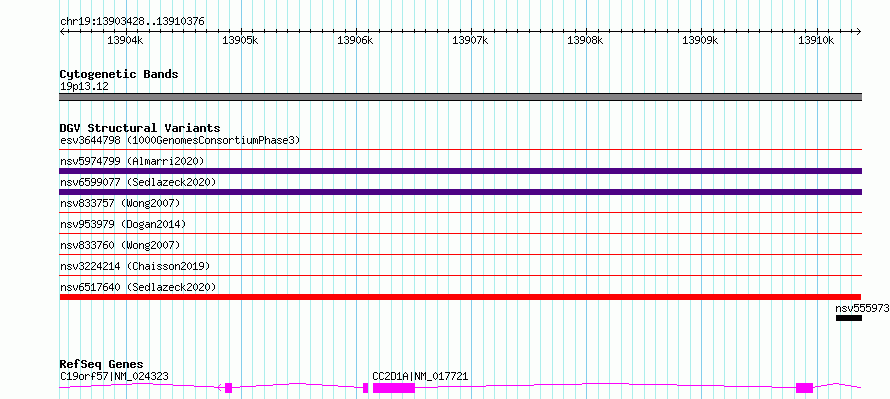
Task: Click the left arrowhead of the ruler
Action: point(62,31)
